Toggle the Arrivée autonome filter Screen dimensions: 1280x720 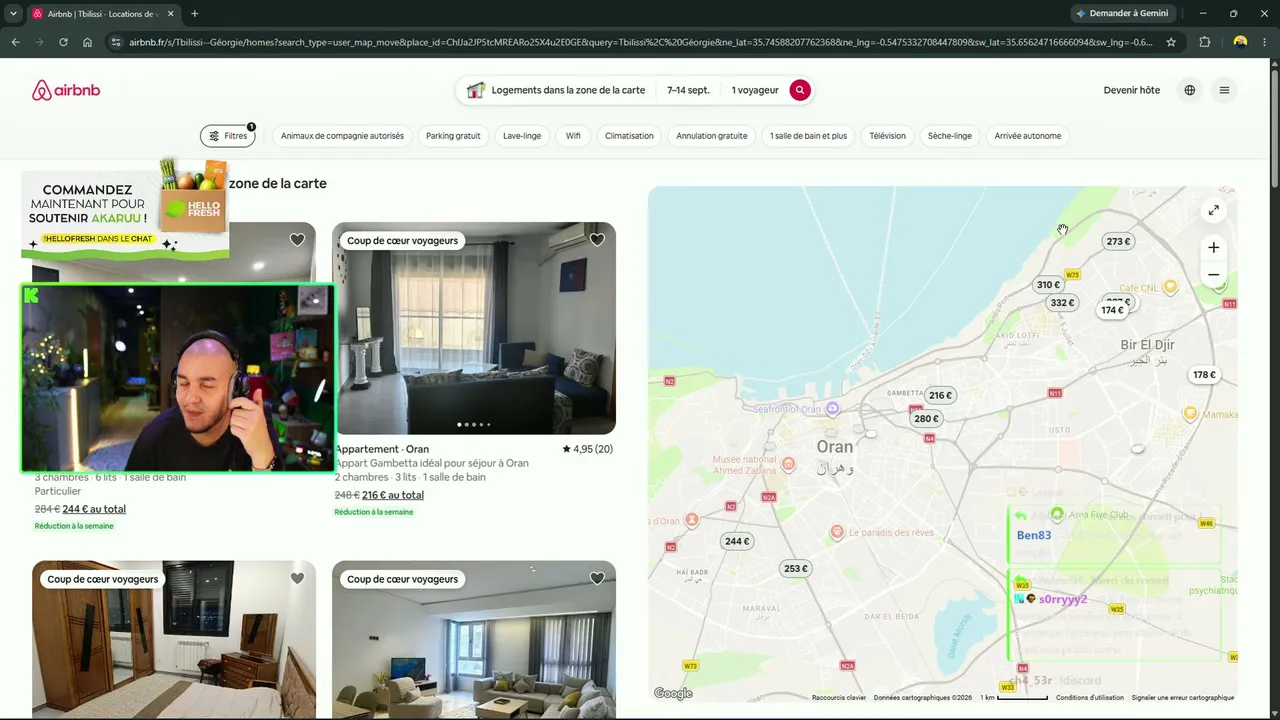[x=1028, y=136]
